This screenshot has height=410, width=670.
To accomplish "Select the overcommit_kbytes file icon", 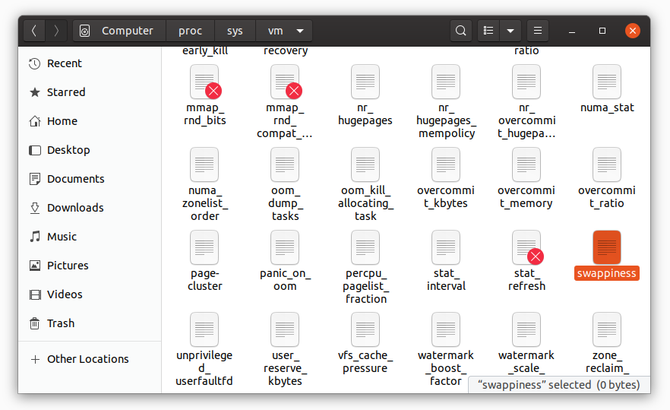I will [446, 164].
